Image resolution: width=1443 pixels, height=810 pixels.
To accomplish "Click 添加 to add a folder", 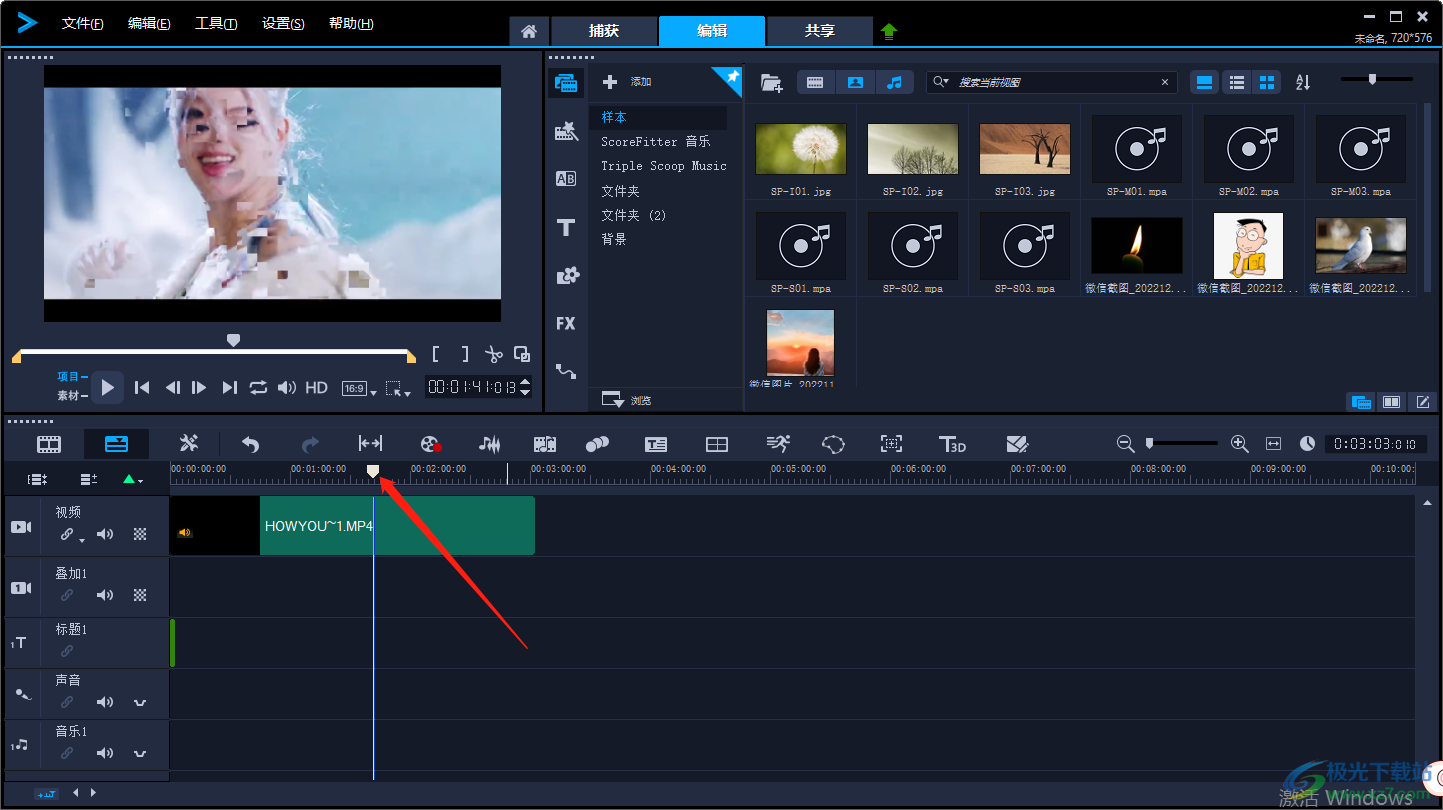I will pyautogui.click(x=628, y=82).
